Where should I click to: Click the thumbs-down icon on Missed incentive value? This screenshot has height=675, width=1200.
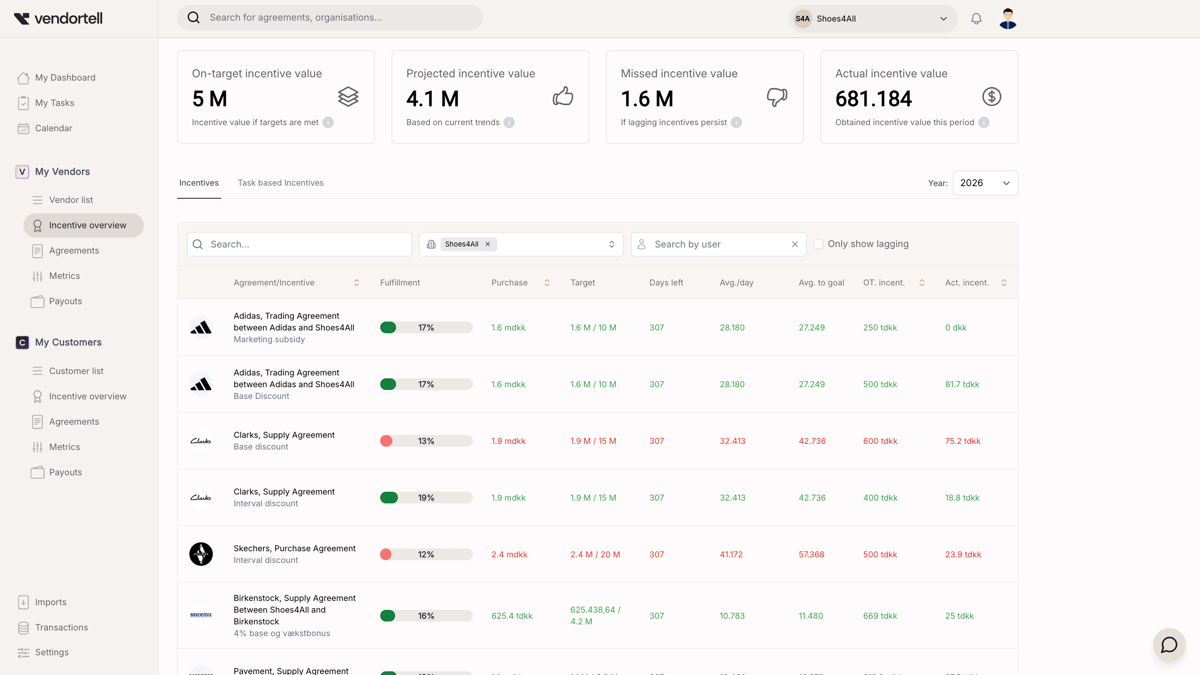pos(777,96)
